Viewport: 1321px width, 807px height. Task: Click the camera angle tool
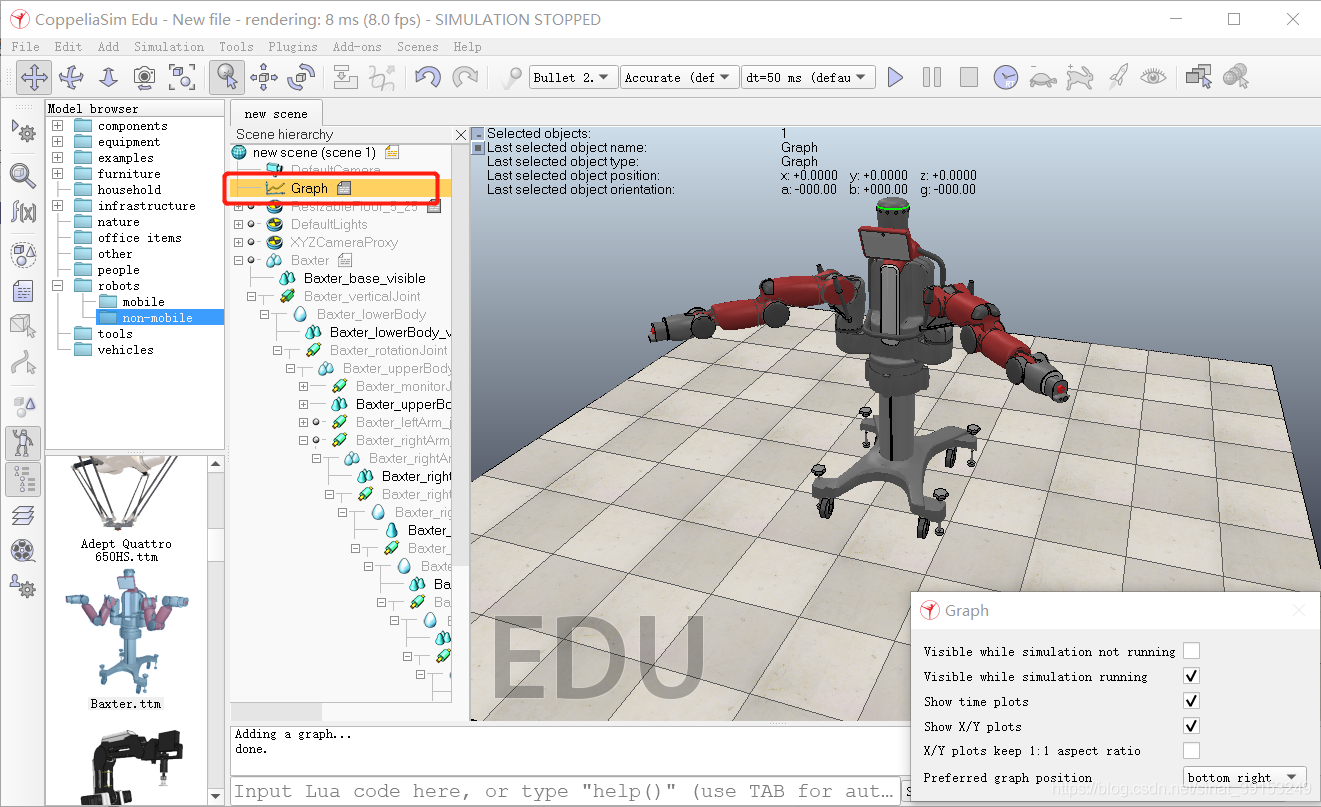(145, 77)
